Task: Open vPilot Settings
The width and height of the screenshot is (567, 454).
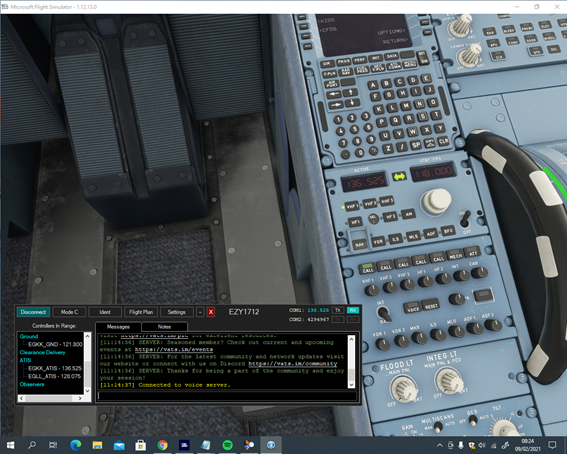Action: coord(176,312)
